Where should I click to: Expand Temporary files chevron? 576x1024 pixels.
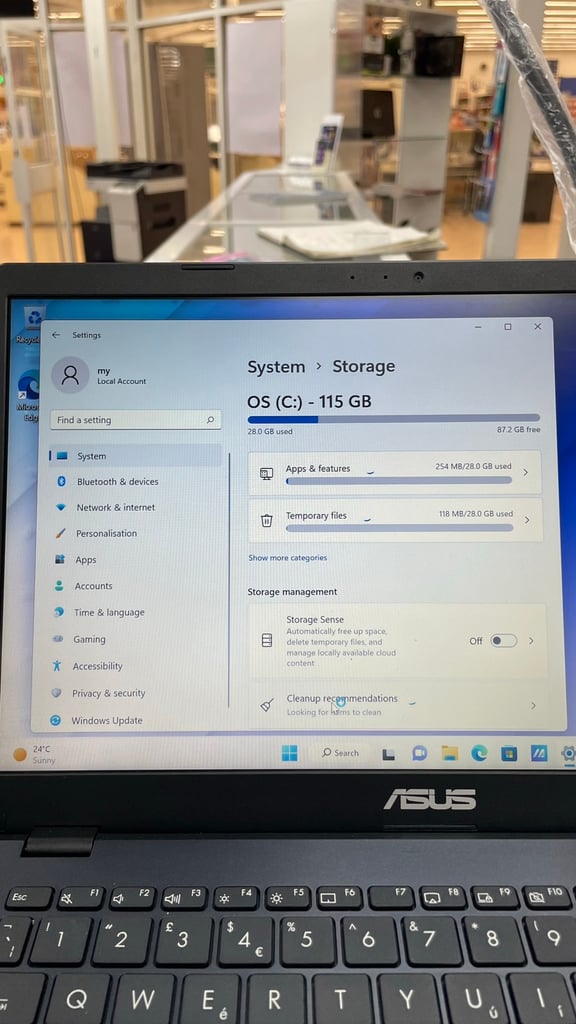click(x=526, y=520)
